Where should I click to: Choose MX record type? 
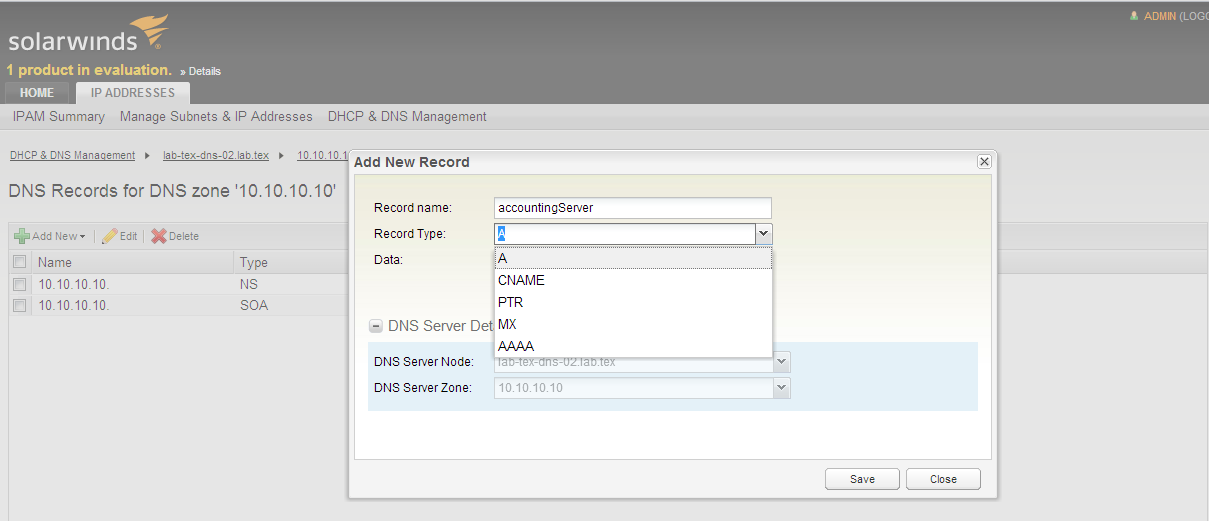633,324
